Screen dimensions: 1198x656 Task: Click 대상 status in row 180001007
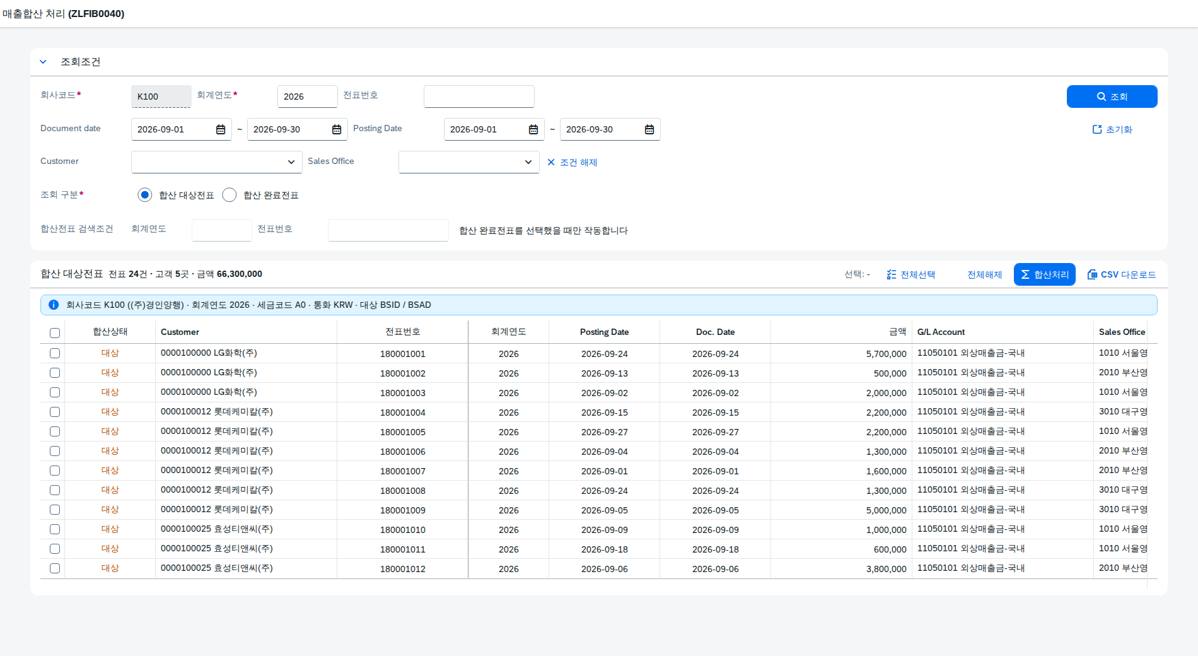[x=110, y=470]
